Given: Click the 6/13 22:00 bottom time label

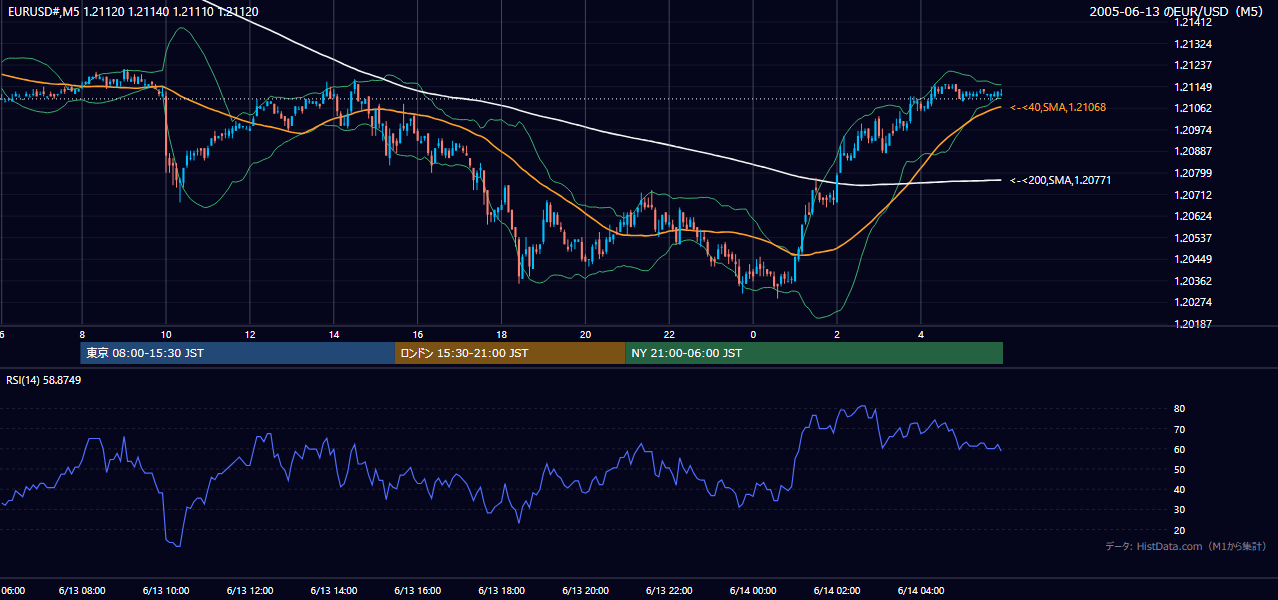Looking at the screenshot, I should 669,590.
